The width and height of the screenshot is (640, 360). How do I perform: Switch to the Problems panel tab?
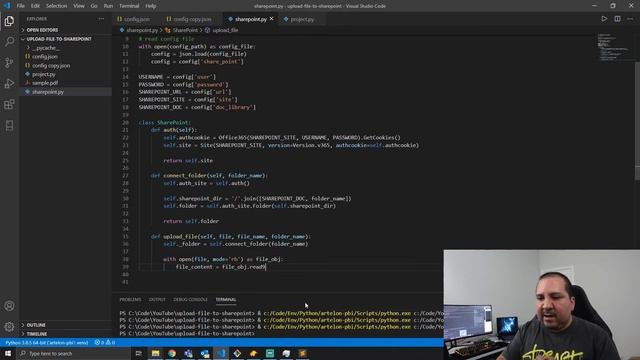[130, 300]
